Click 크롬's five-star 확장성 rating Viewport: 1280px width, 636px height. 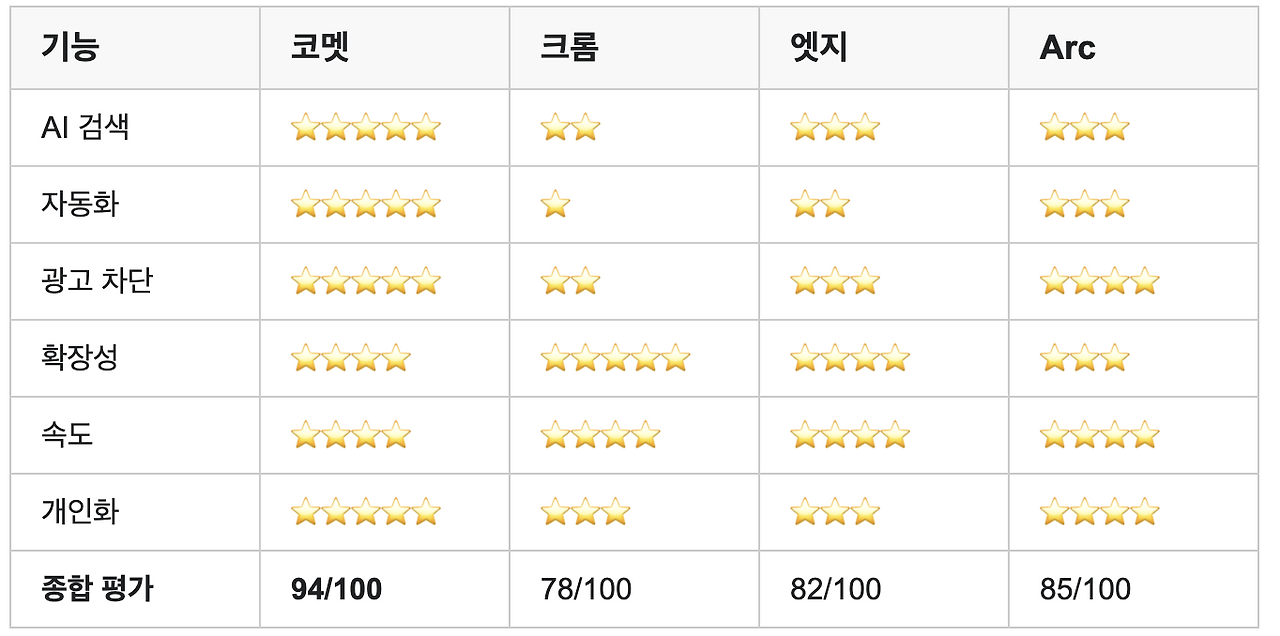tap(615, 358)
